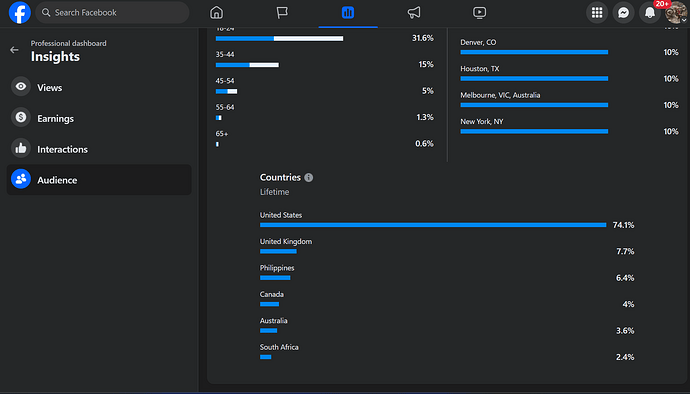Select the Professional dashboard chart icon
The width and height of the screenshot is (690, 394).
[x=348, y=12]
